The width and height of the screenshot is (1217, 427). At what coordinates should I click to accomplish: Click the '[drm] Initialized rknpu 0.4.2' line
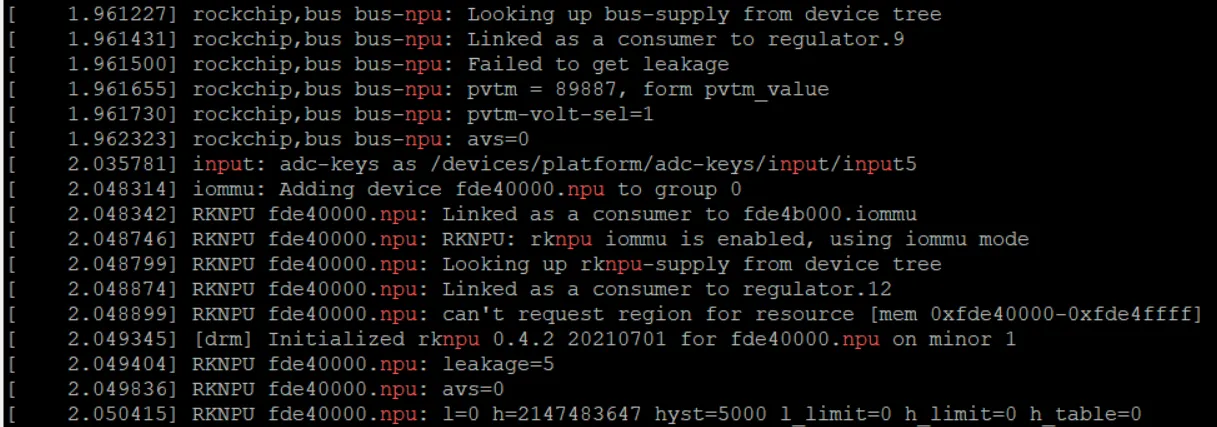[511, 340]
